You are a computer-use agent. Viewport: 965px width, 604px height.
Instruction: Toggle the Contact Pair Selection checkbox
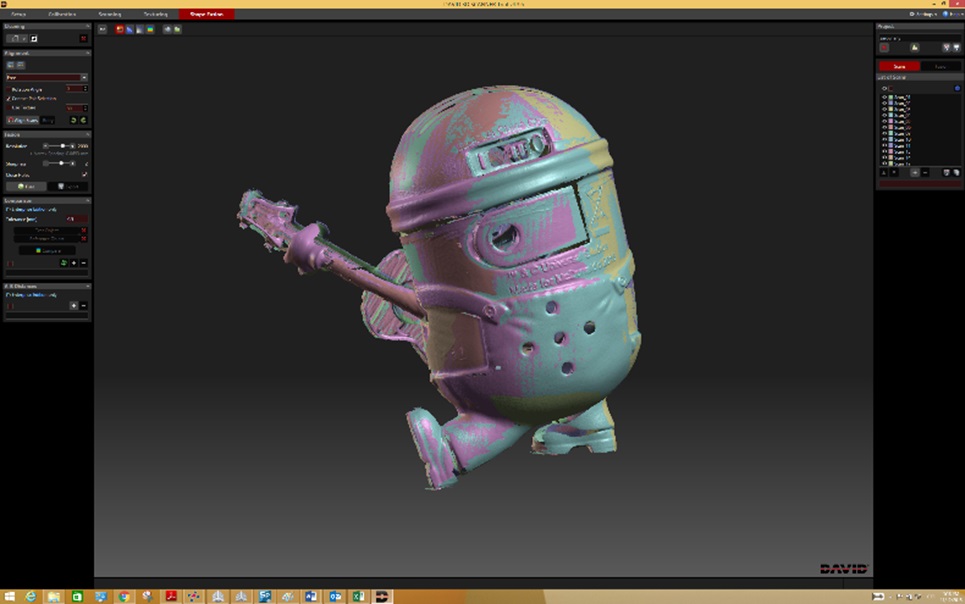9,99
